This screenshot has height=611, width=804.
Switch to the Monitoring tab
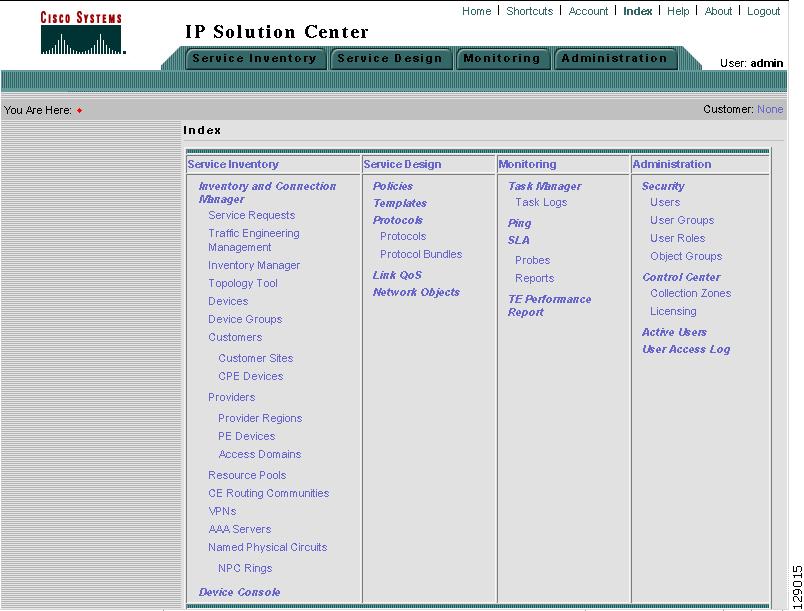(x=502, y=58)
